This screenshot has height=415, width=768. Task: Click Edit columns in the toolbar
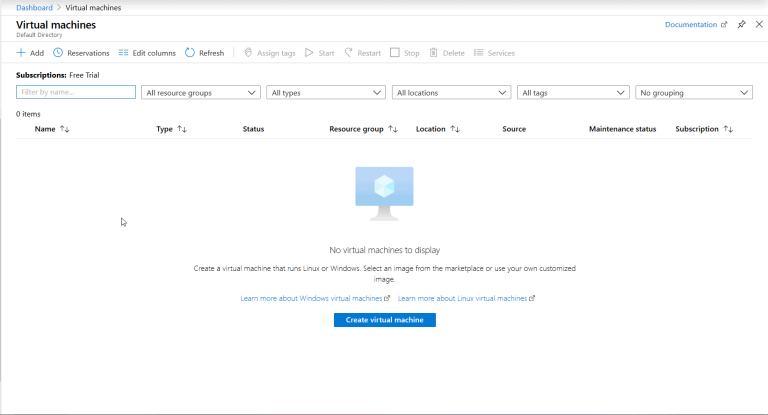coord(147,53)
